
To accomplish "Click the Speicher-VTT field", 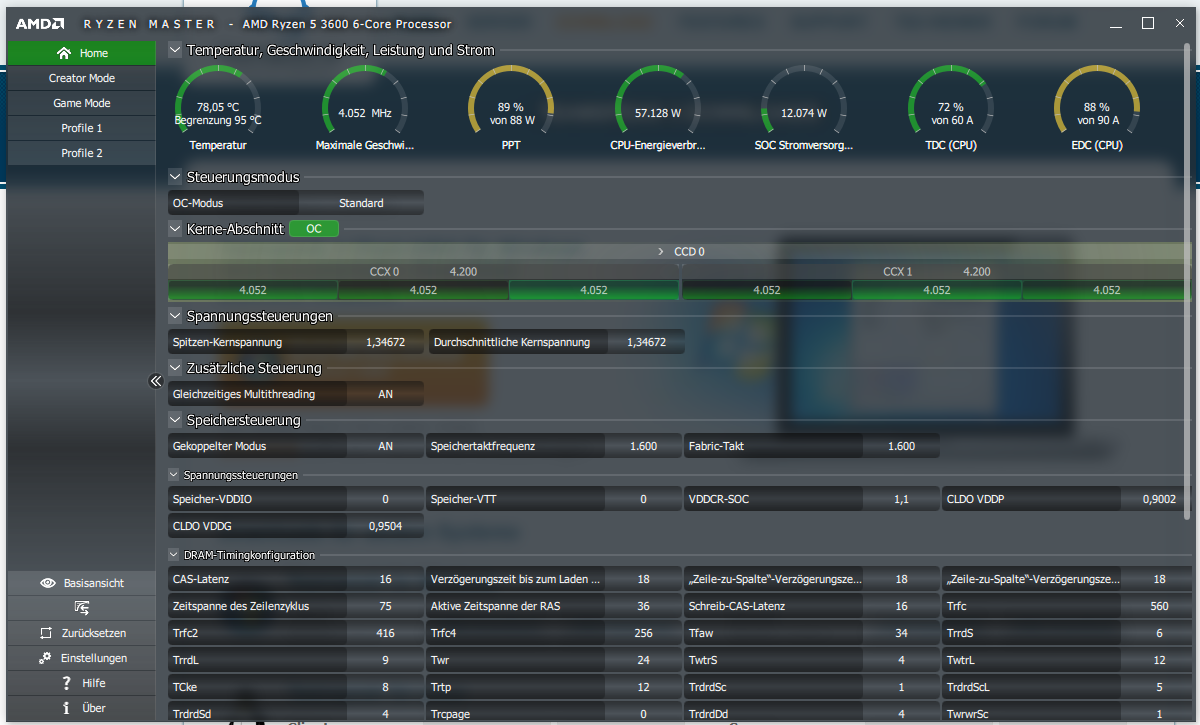I will [554, 498].
